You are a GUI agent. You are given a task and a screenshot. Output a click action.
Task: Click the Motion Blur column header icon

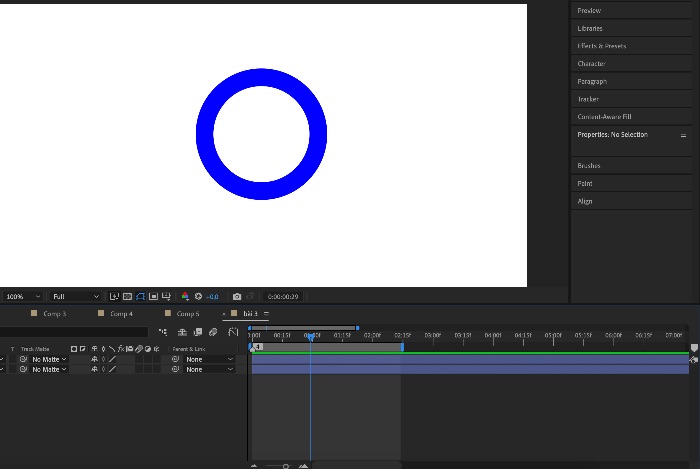coord(139,349)
